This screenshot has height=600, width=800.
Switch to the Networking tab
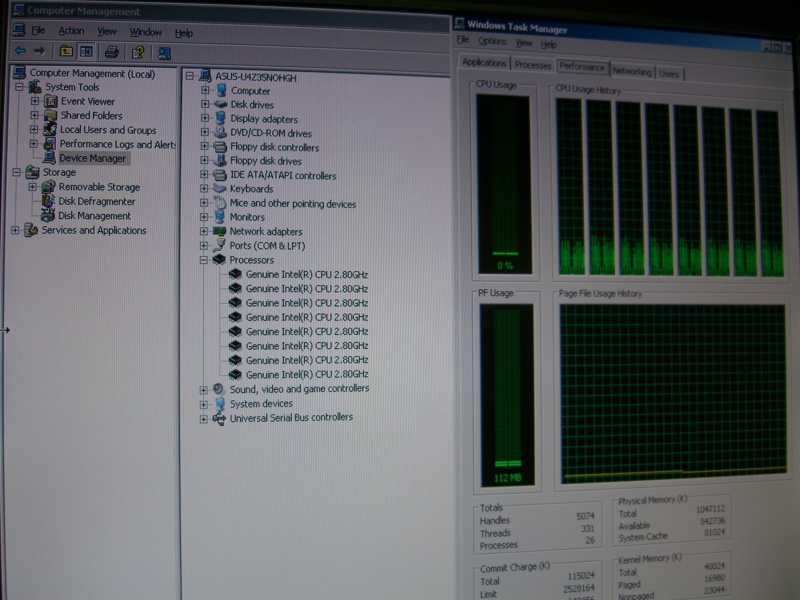coord(632,71)
